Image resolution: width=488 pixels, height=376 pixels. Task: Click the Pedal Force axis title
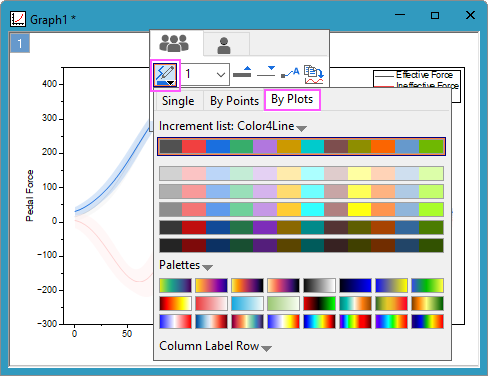click(x=30, y=195)
